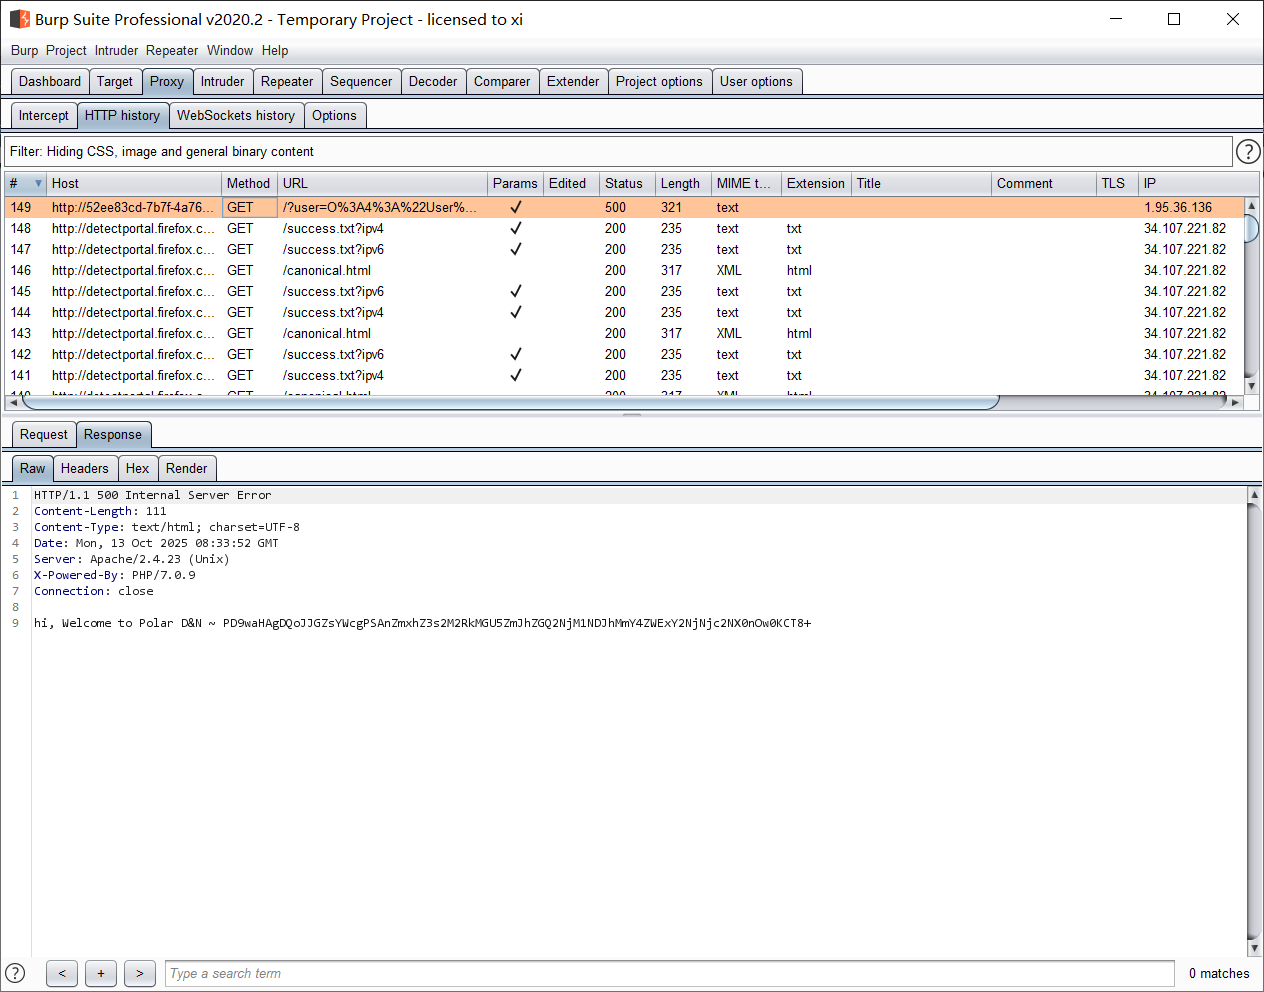The image size is (1264, 992).
Task: Open the Burp menu
Action: coord(24,51)
